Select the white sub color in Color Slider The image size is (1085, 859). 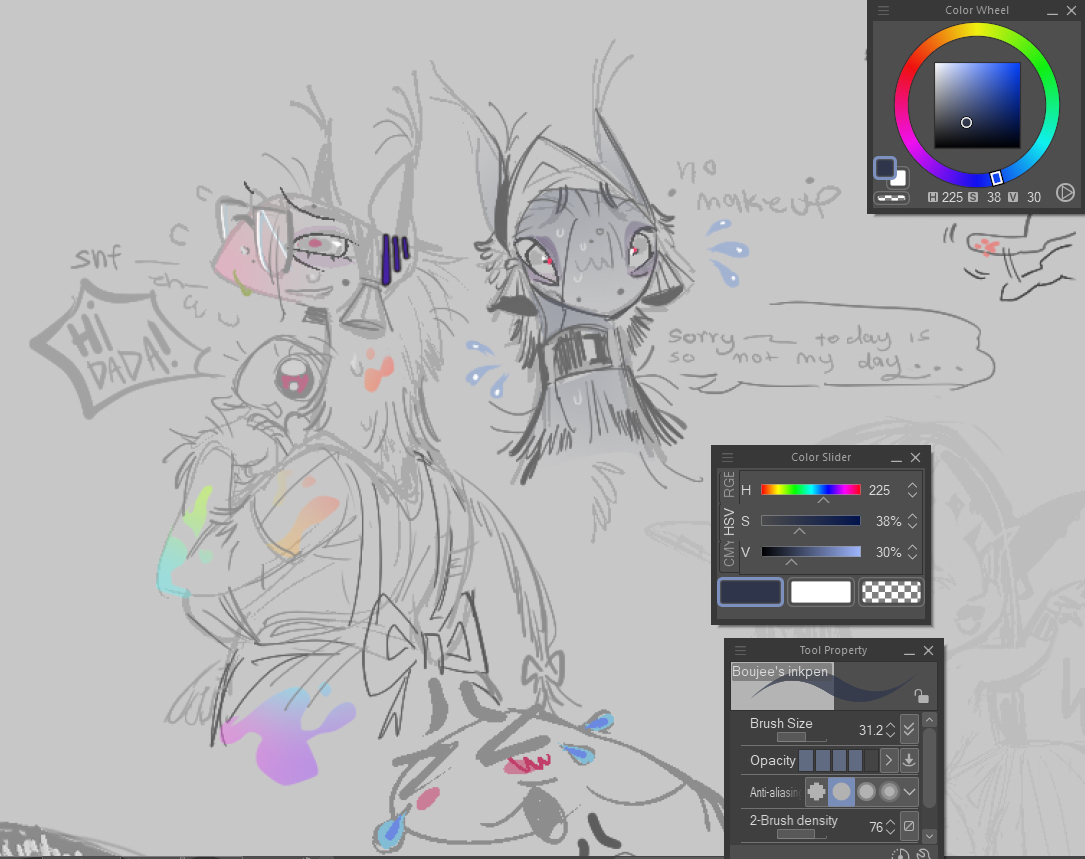coord(820,592)
